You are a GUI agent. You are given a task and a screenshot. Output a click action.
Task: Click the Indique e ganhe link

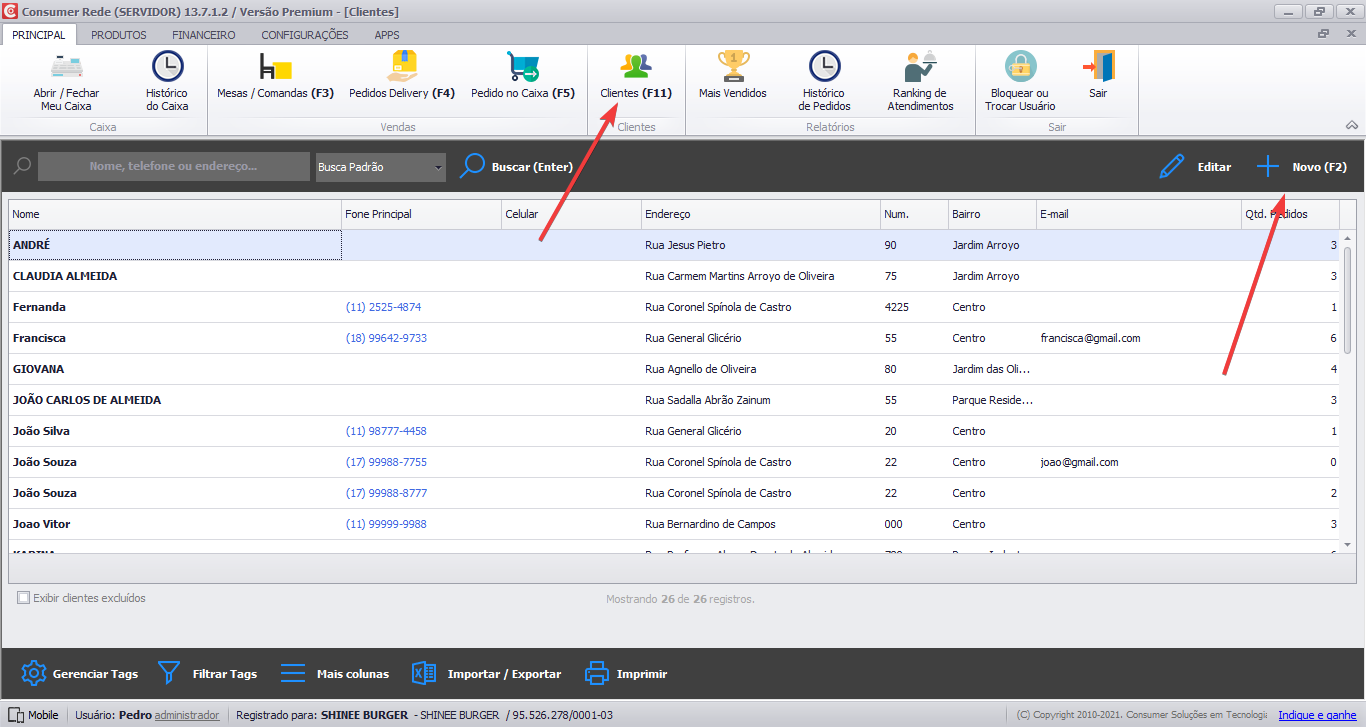pos(1316,714)
